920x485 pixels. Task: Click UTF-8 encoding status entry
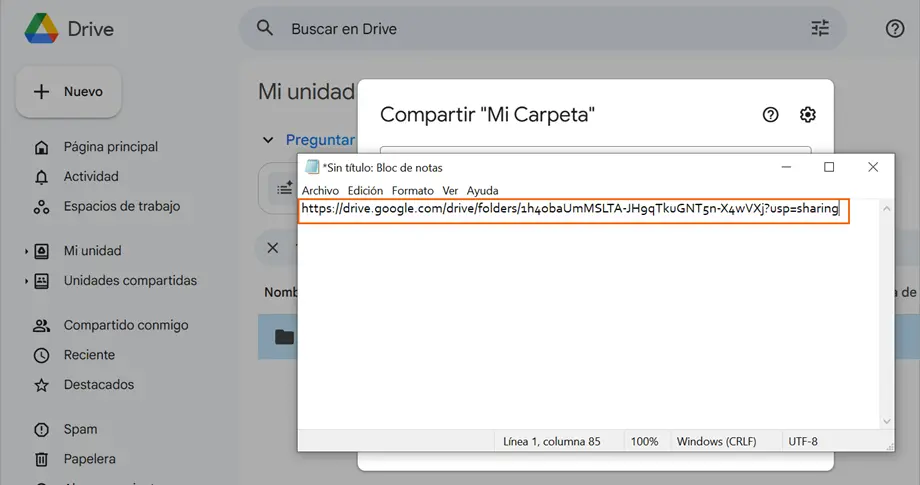803,442
